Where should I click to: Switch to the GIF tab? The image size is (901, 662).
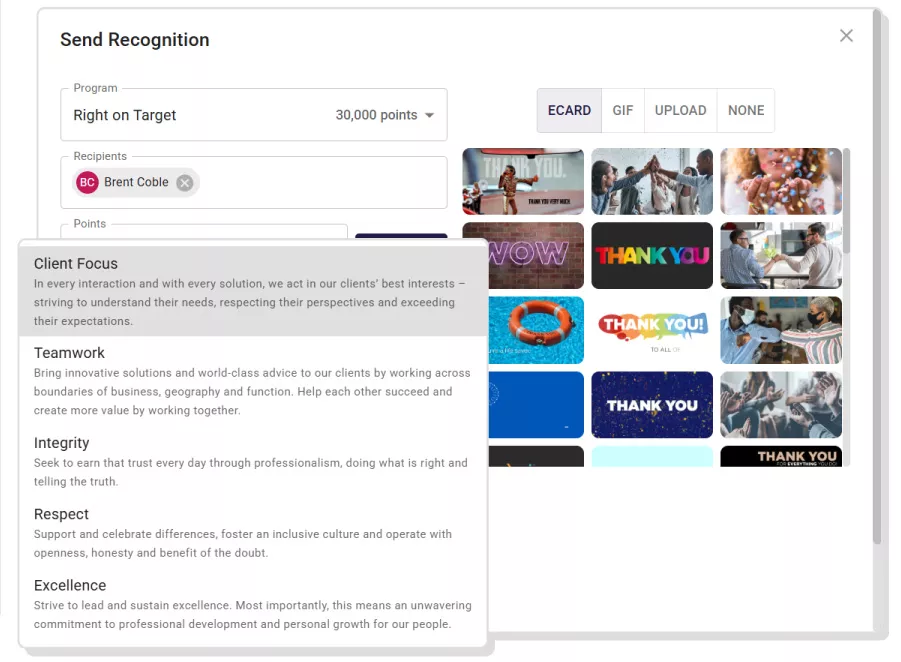(x=622, y=110)
